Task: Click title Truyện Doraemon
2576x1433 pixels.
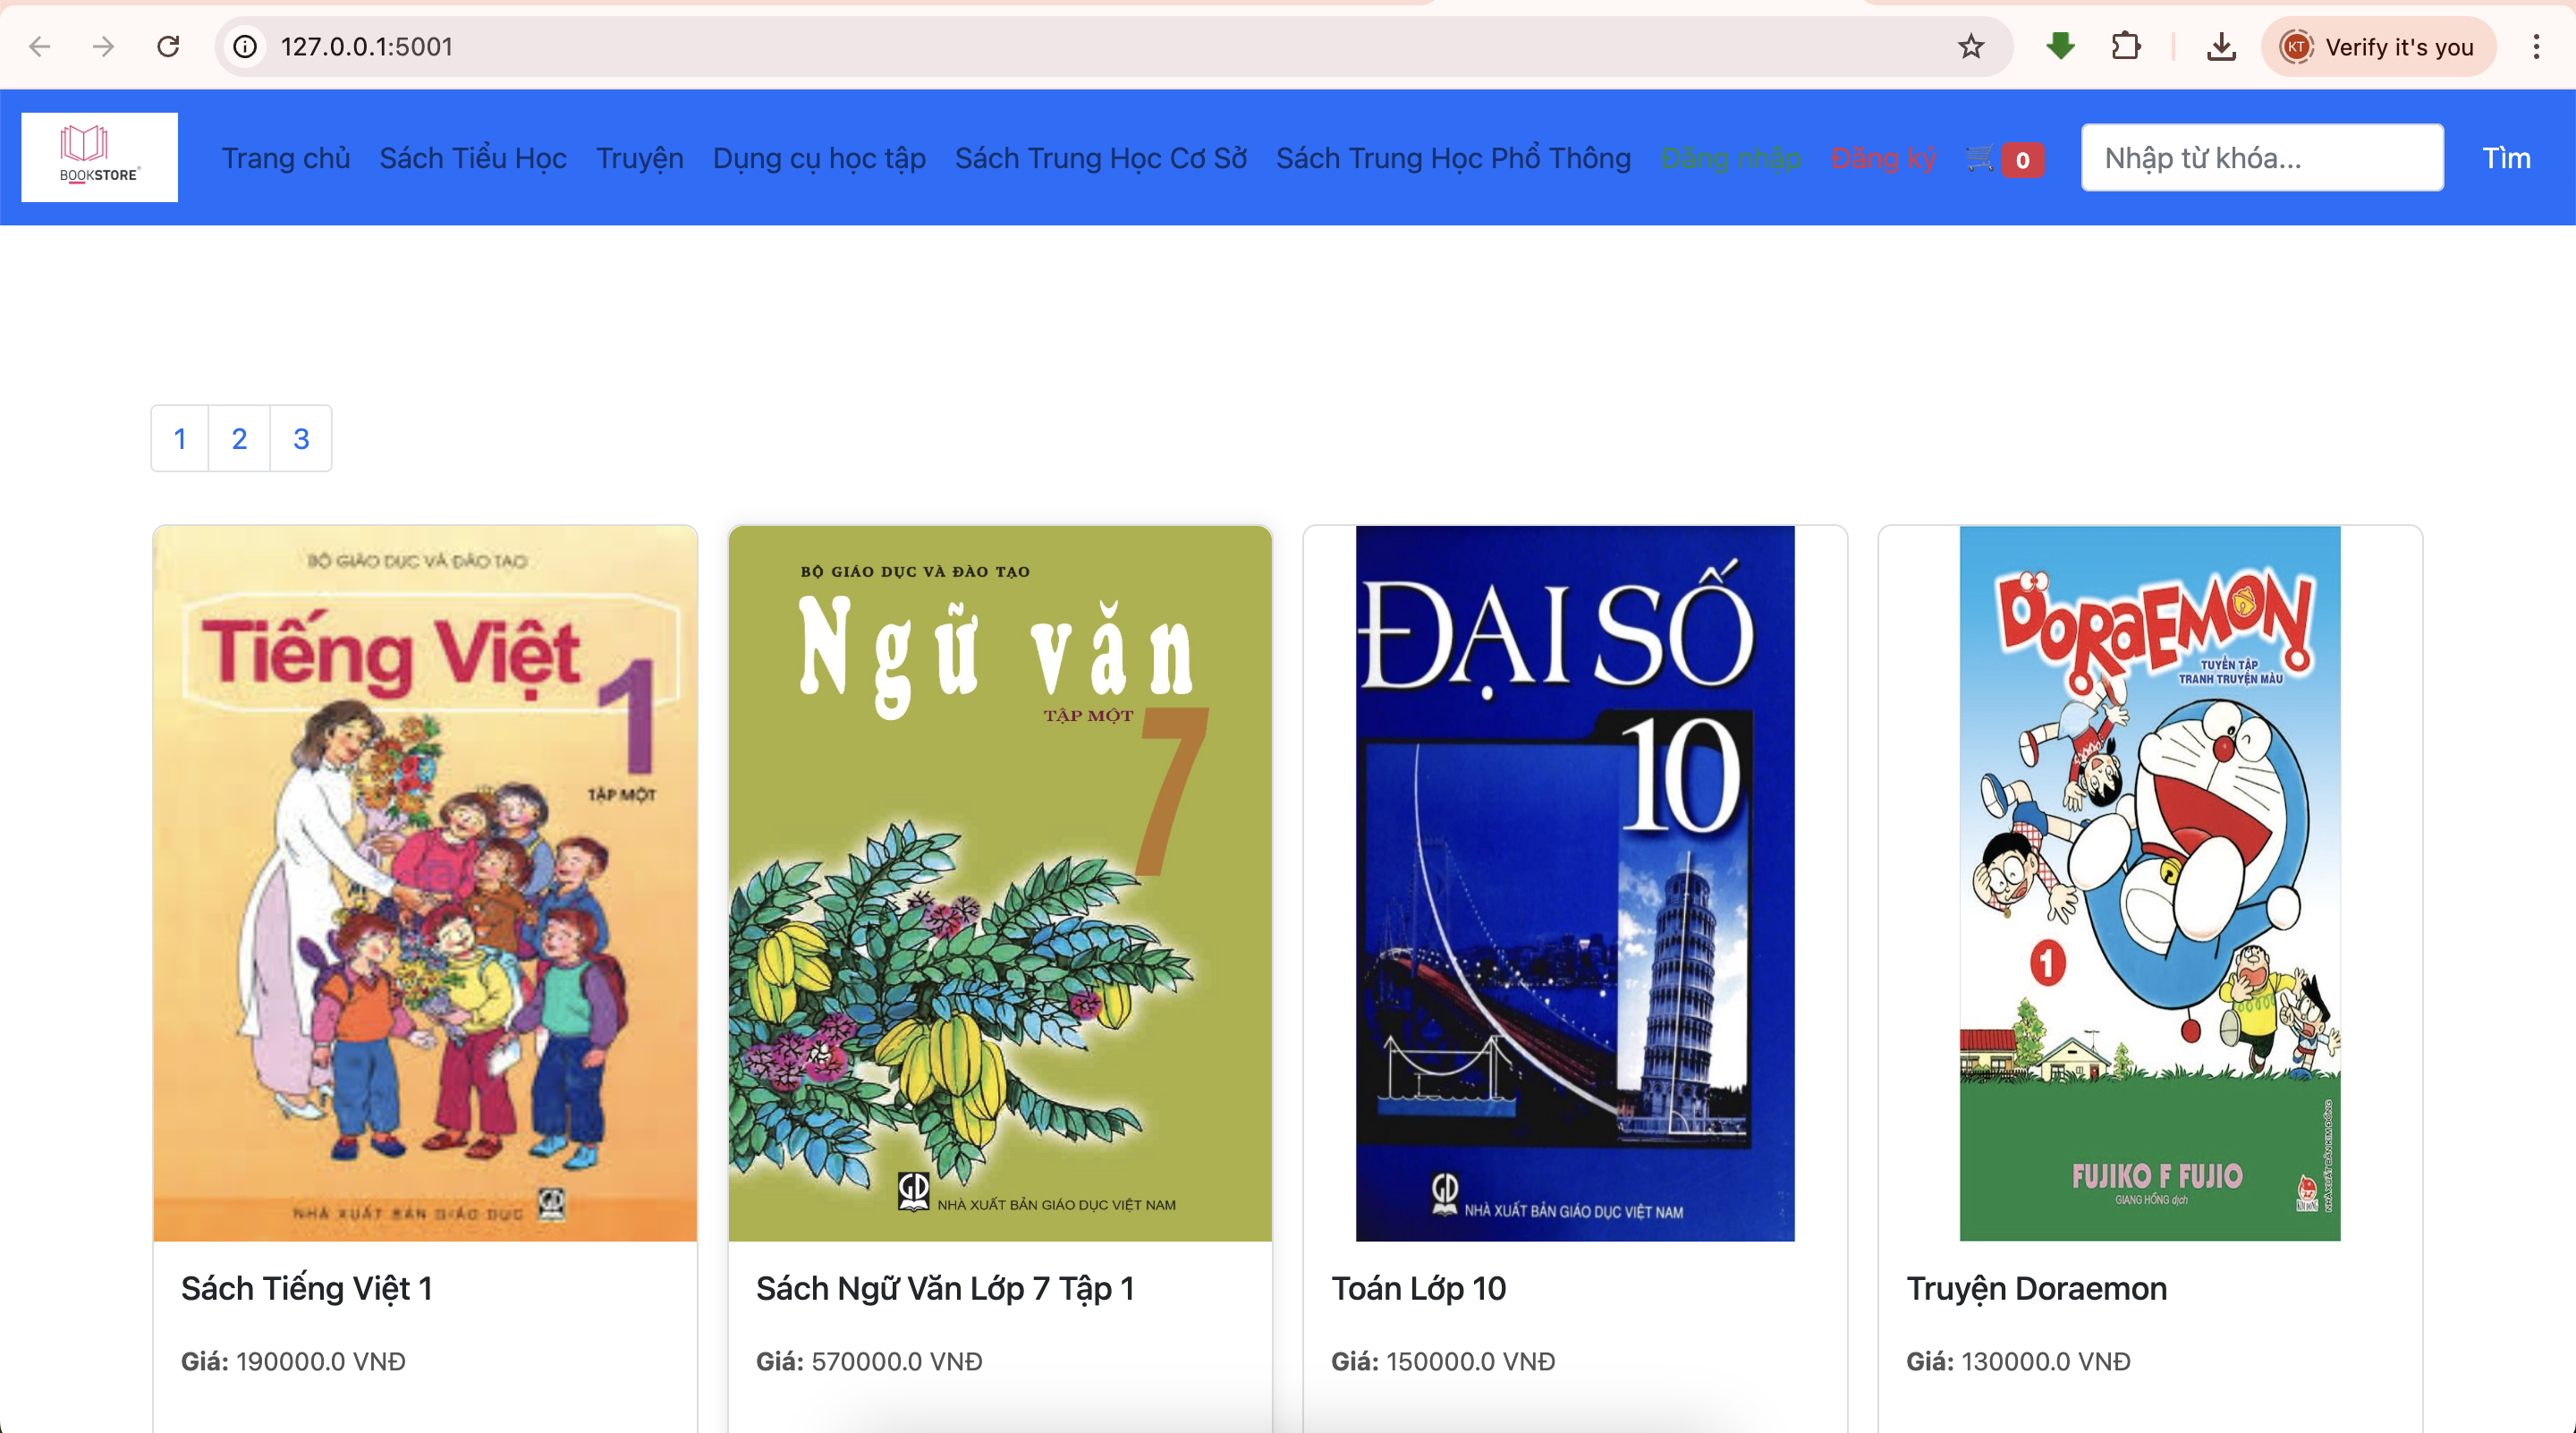Action: (x=2037, y=1289)
